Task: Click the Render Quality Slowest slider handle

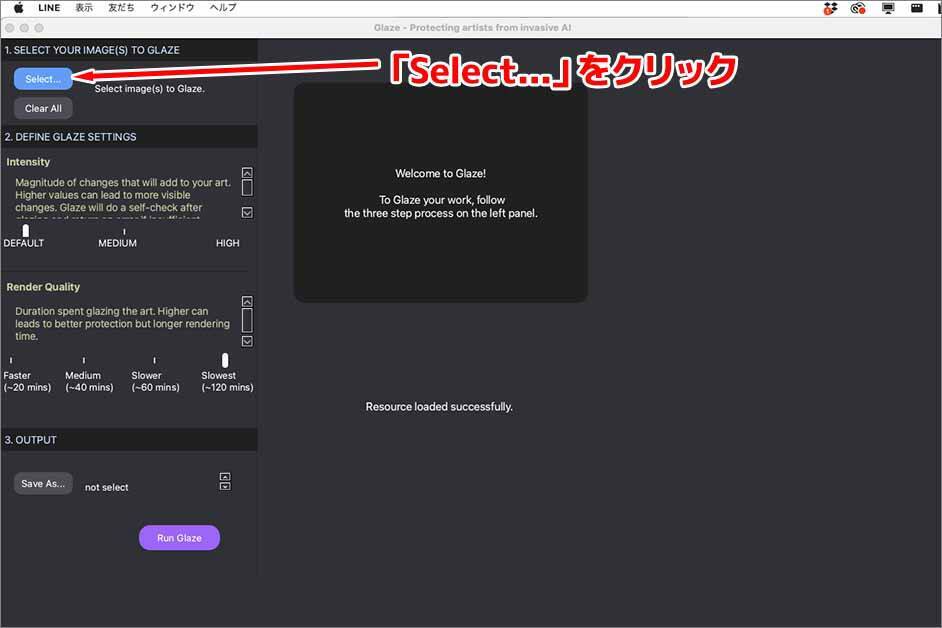Action: pyautogui.click(x=225, y=360)
